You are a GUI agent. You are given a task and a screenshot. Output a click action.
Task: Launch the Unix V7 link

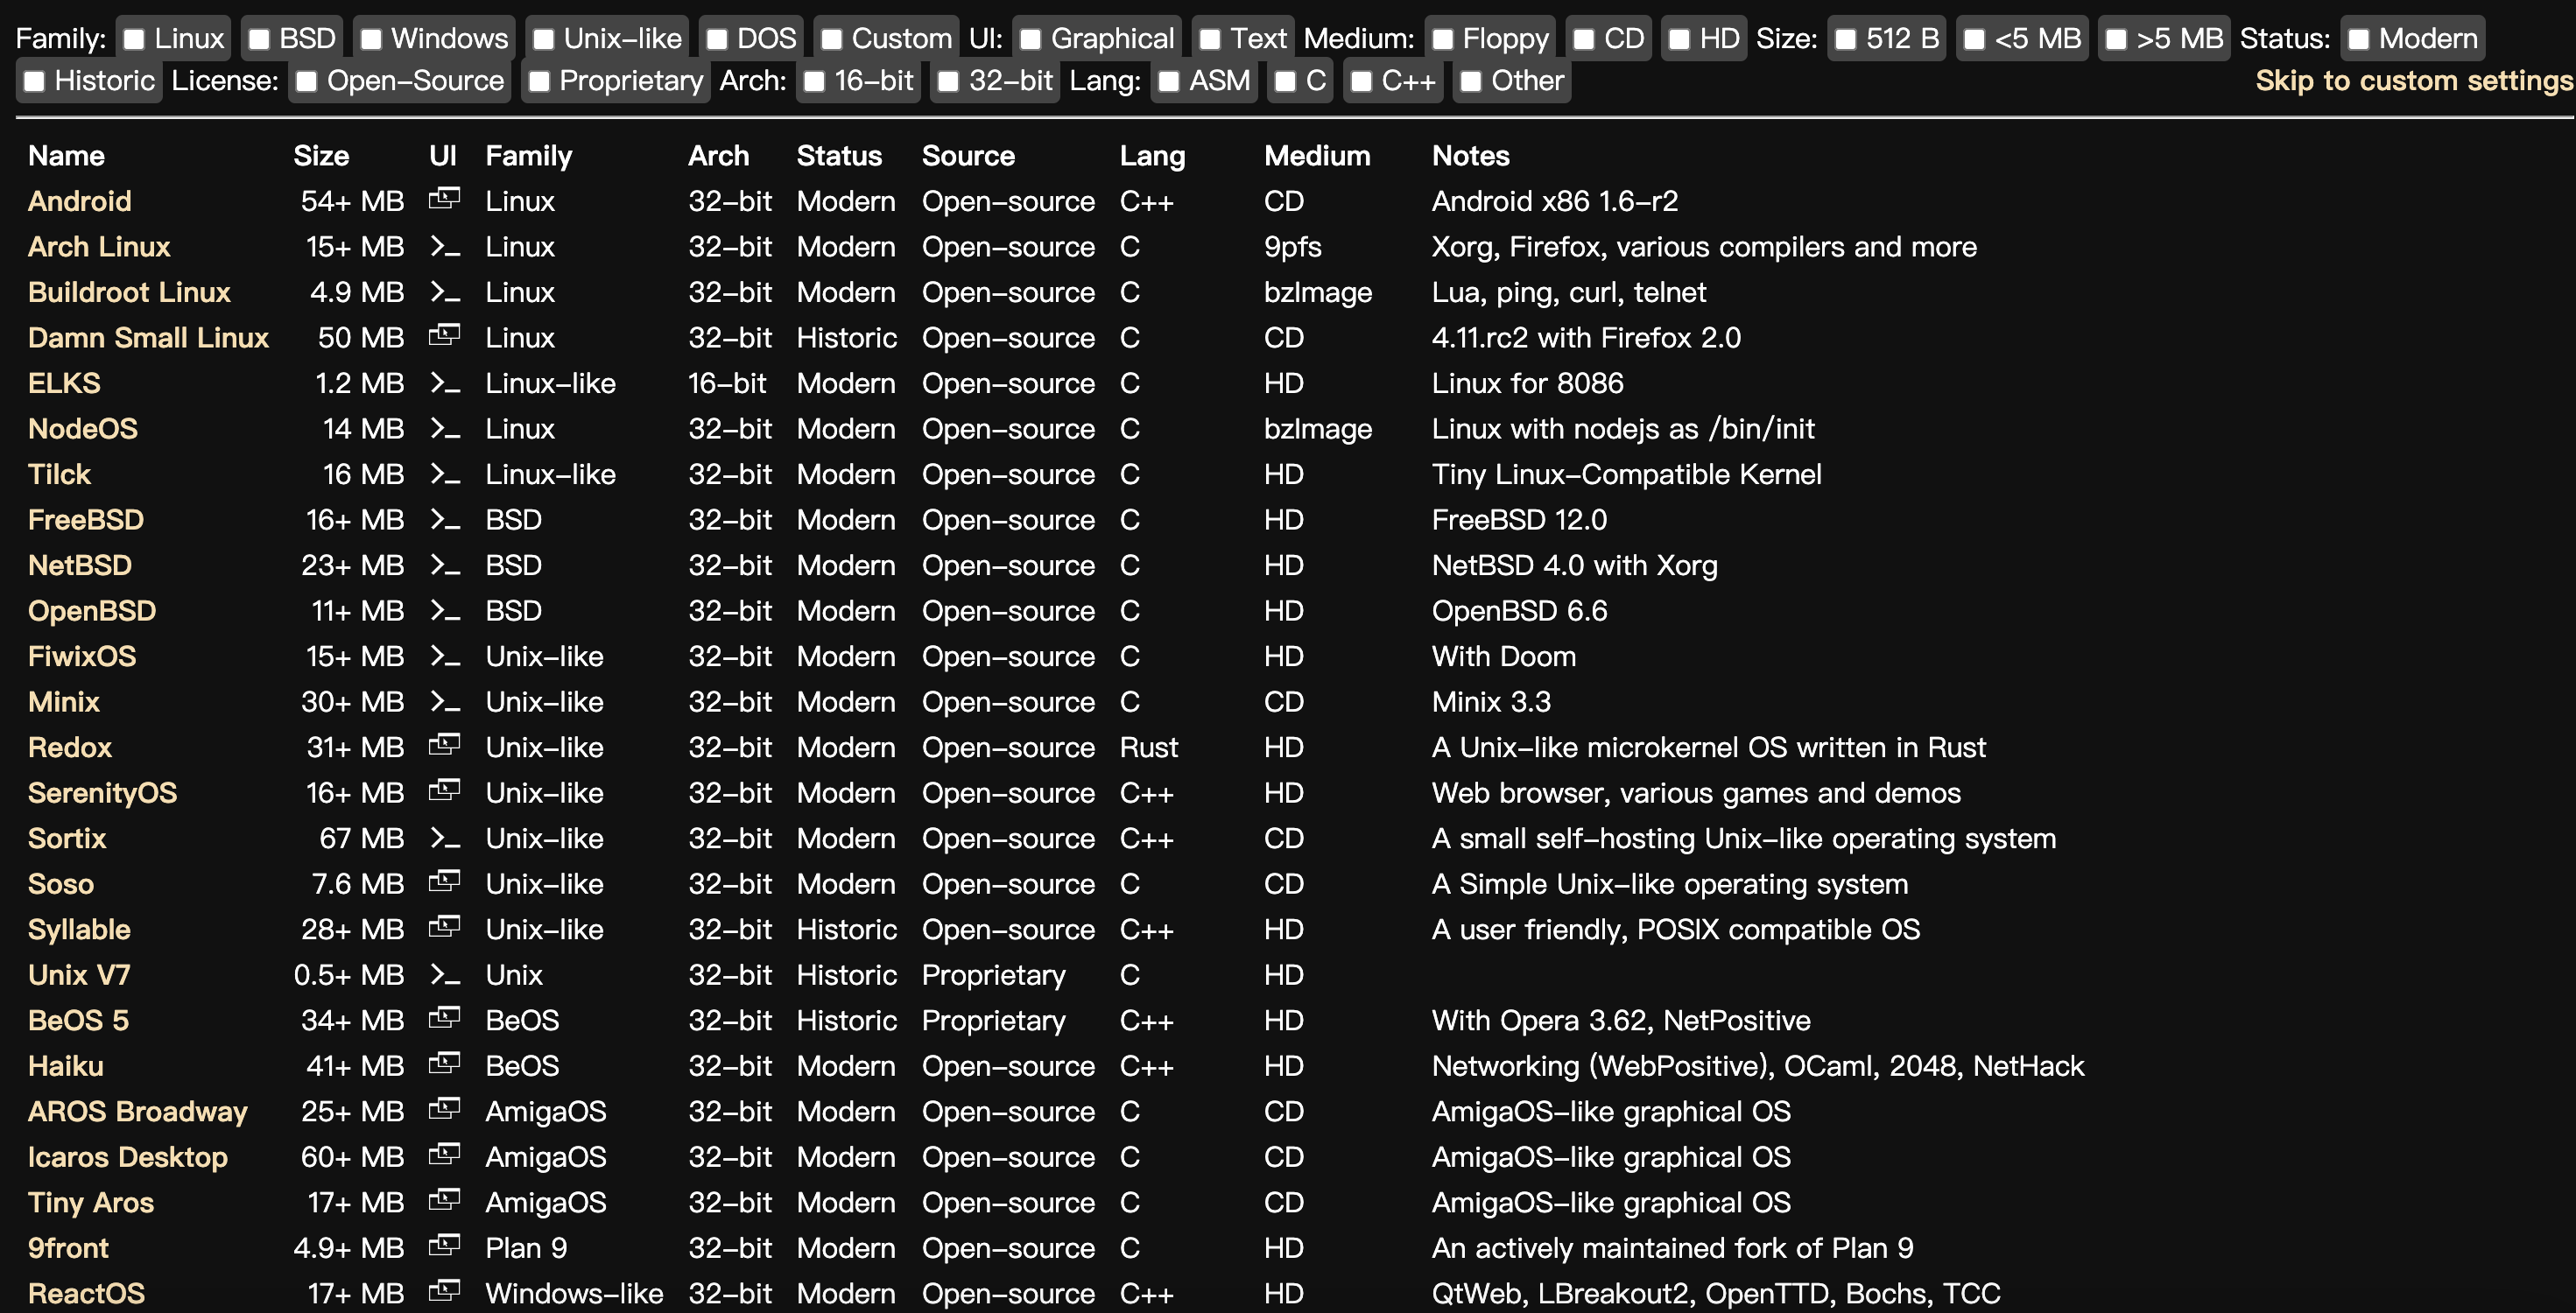(79, 975)
